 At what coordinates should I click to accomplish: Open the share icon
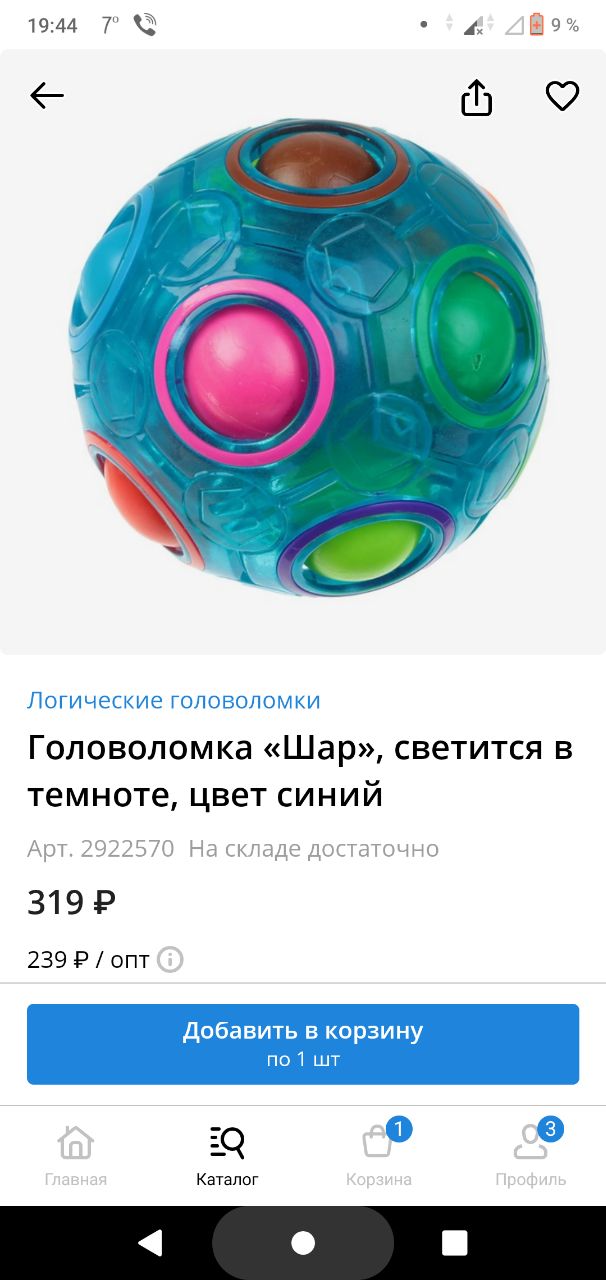click(x=477, y=97)
